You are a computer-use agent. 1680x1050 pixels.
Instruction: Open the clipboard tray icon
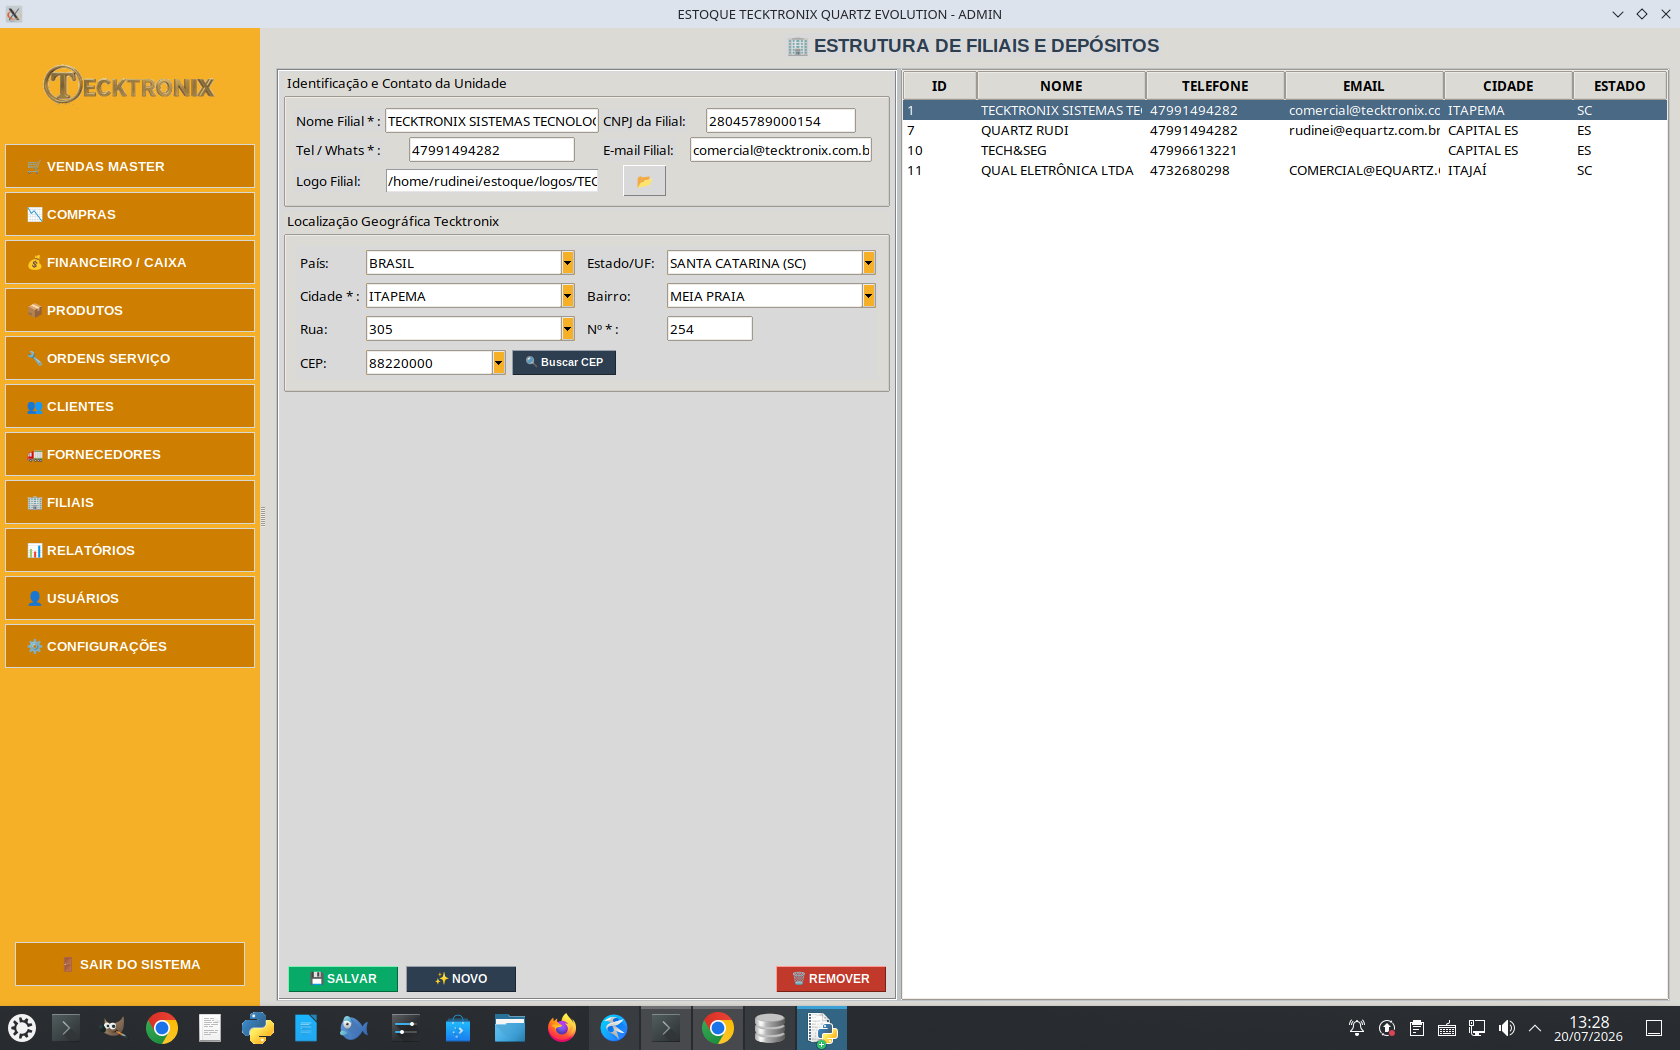pos(1417,1028)
